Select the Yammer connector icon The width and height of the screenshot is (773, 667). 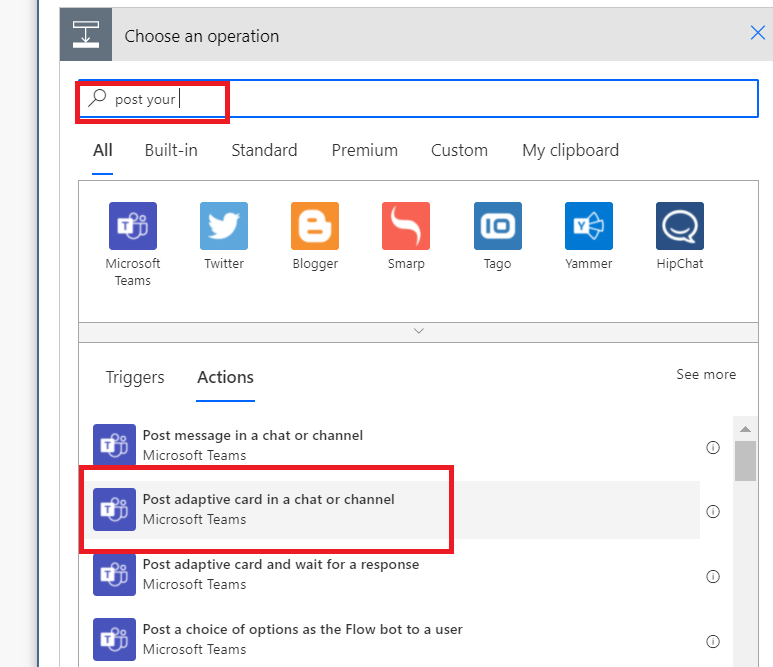point(589,226)
